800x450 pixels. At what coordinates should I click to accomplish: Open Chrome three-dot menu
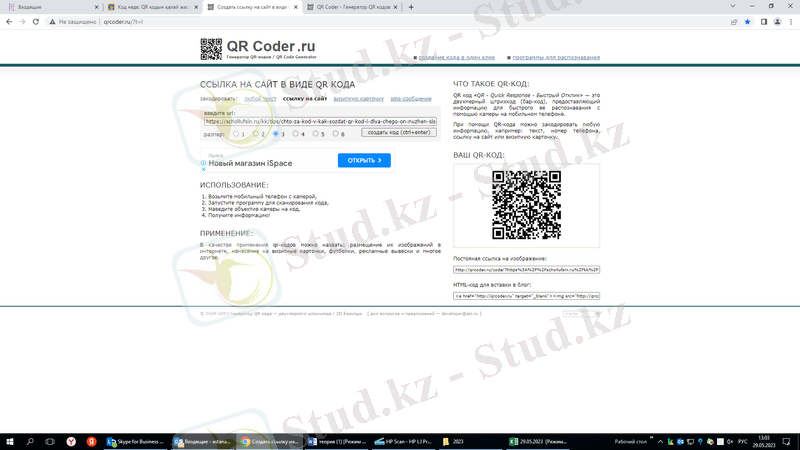pyautogui.click(x=791, y=22)
